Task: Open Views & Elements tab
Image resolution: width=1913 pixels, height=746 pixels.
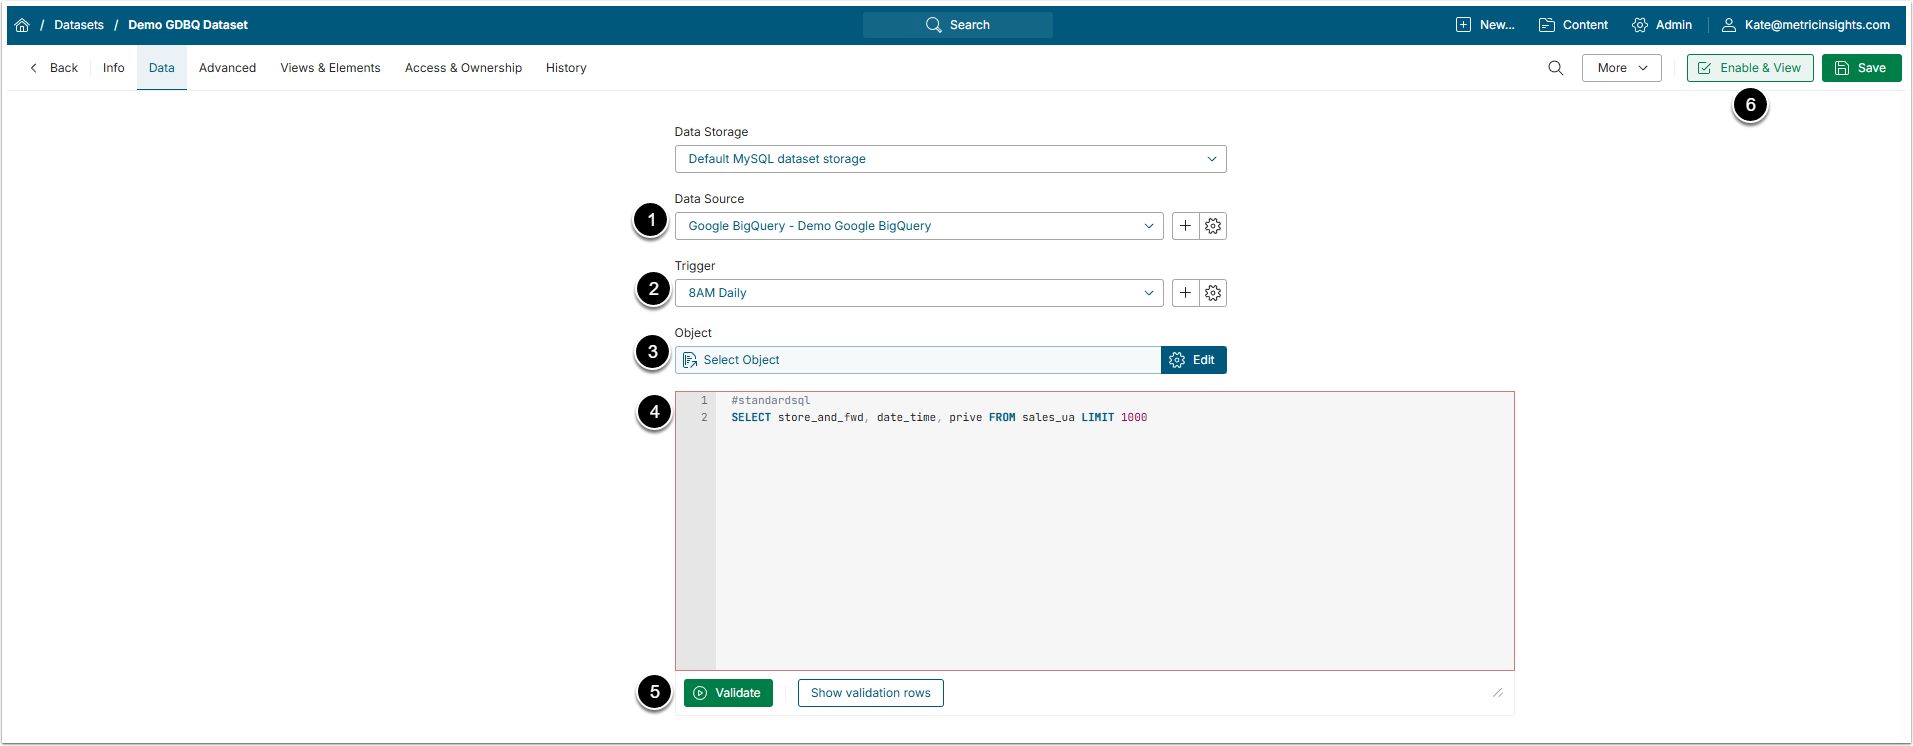Action: [330, 68]
